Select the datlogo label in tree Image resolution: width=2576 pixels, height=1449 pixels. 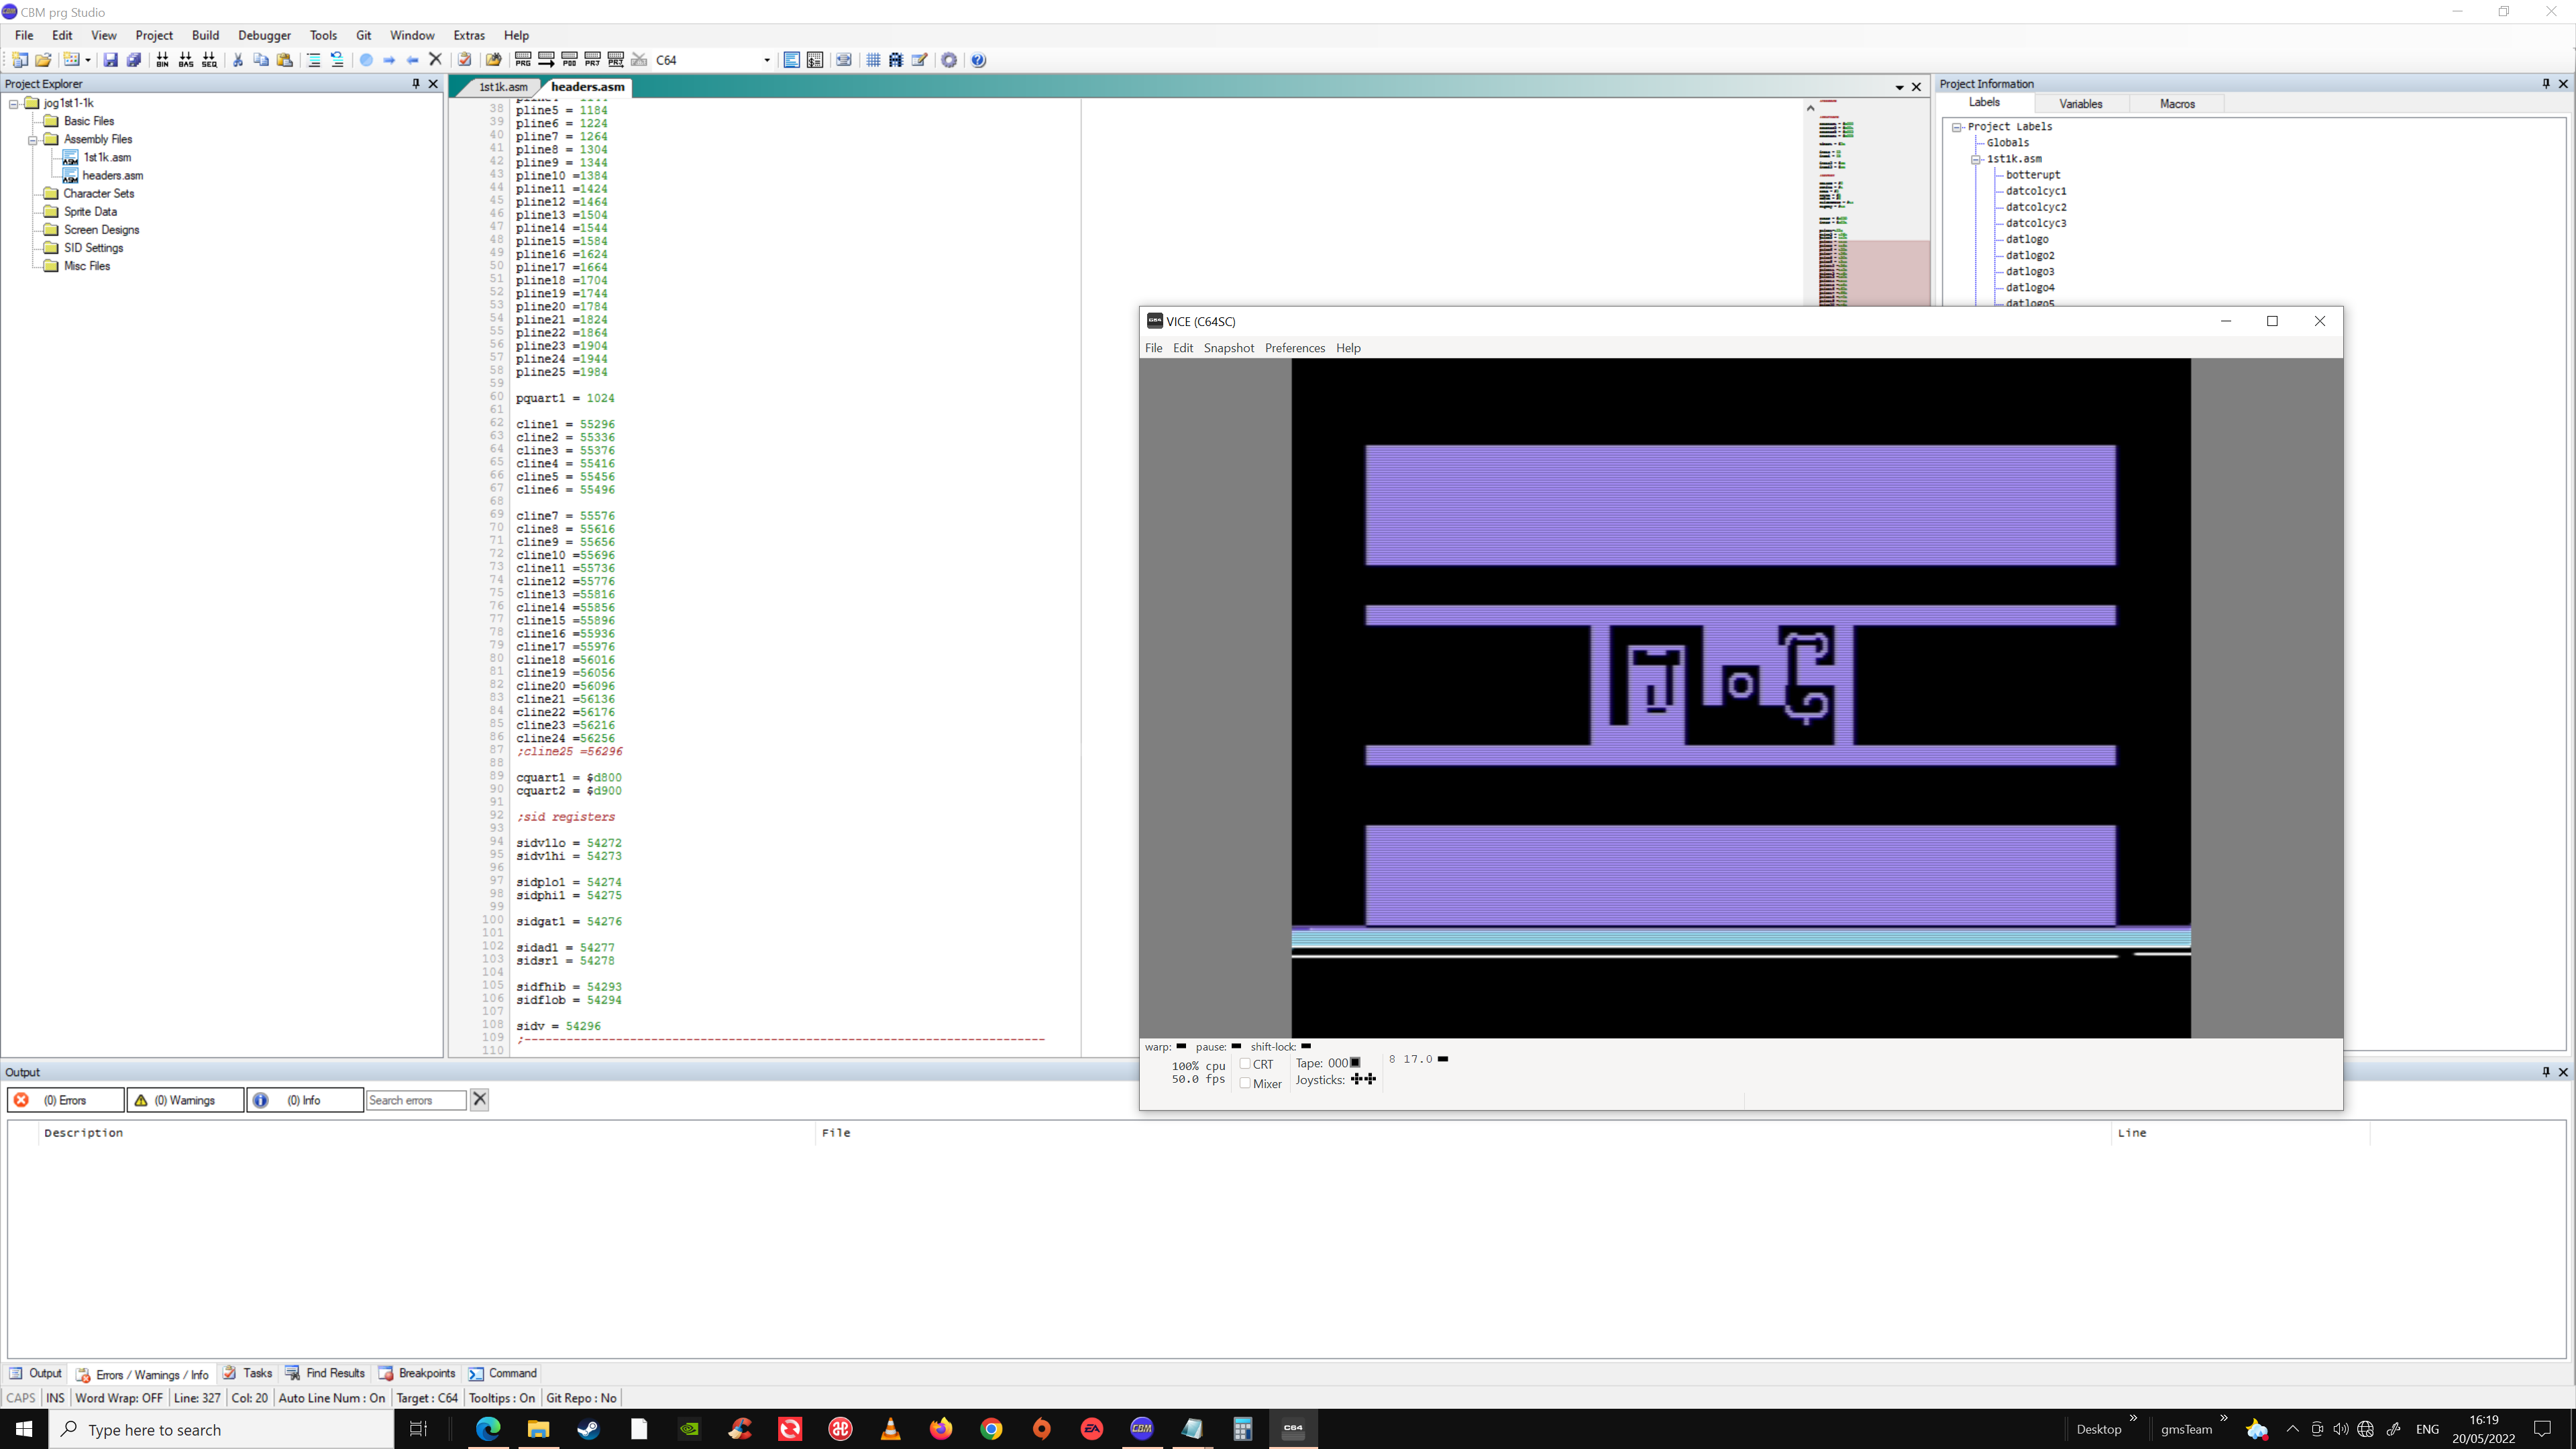pyautogui.click(x=2026, y=239)
